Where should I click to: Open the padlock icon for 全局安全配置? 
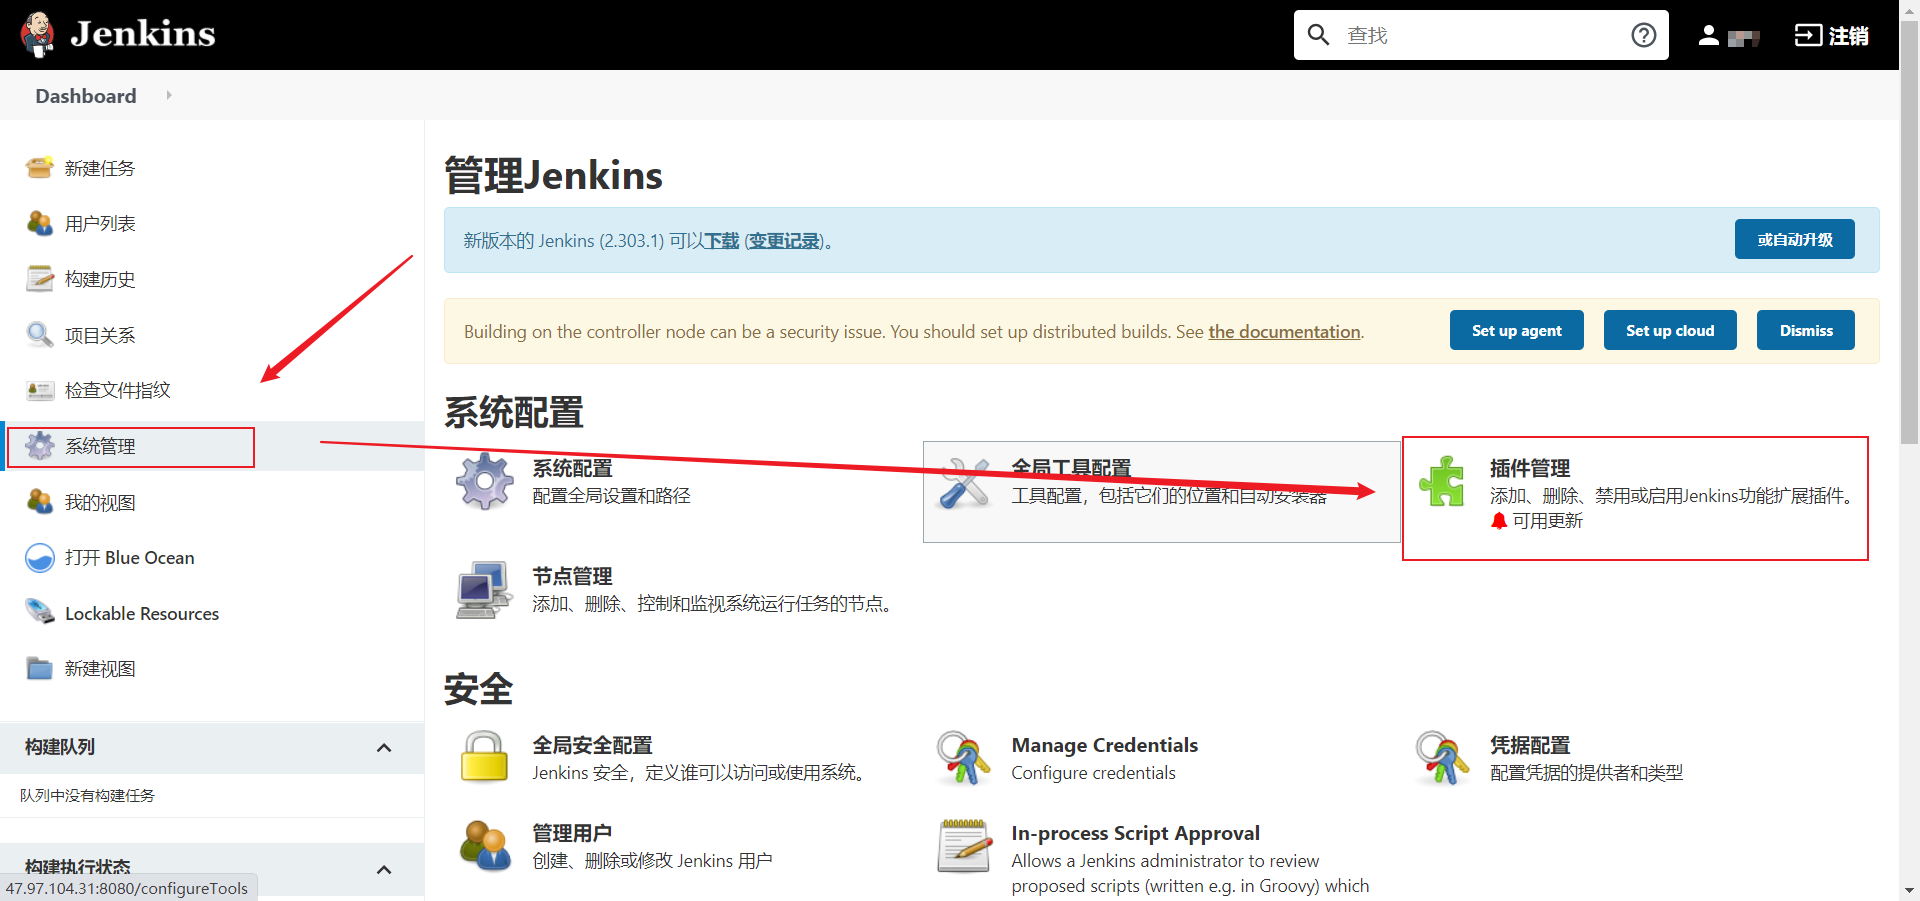[485, 757]
